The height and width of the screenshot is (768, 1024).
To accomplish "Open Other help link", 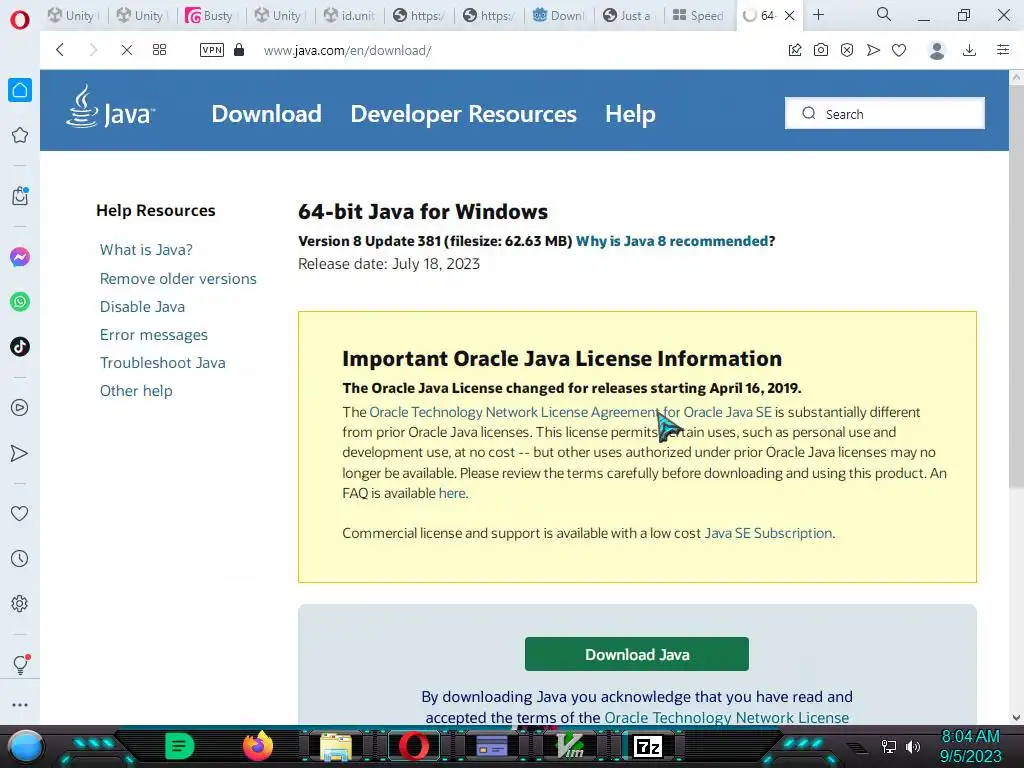I will click(136, 391).
